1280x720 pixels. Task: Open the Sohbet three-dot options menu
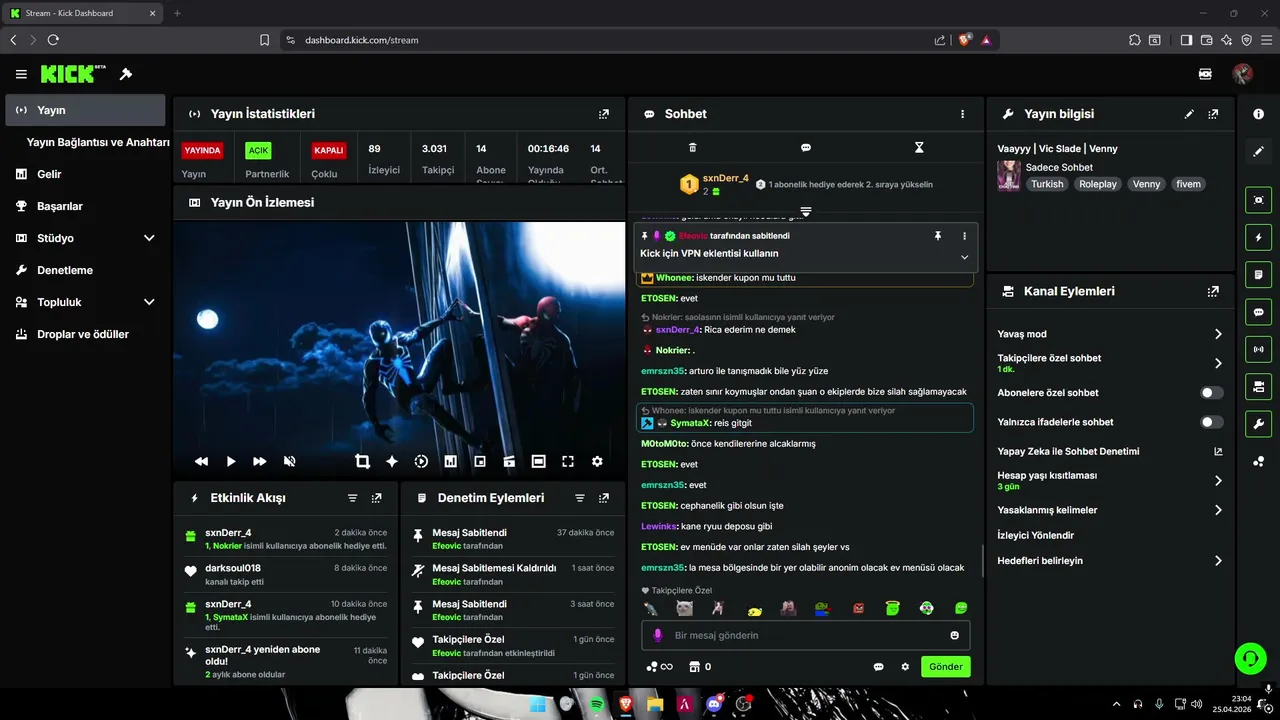[963, 114]
